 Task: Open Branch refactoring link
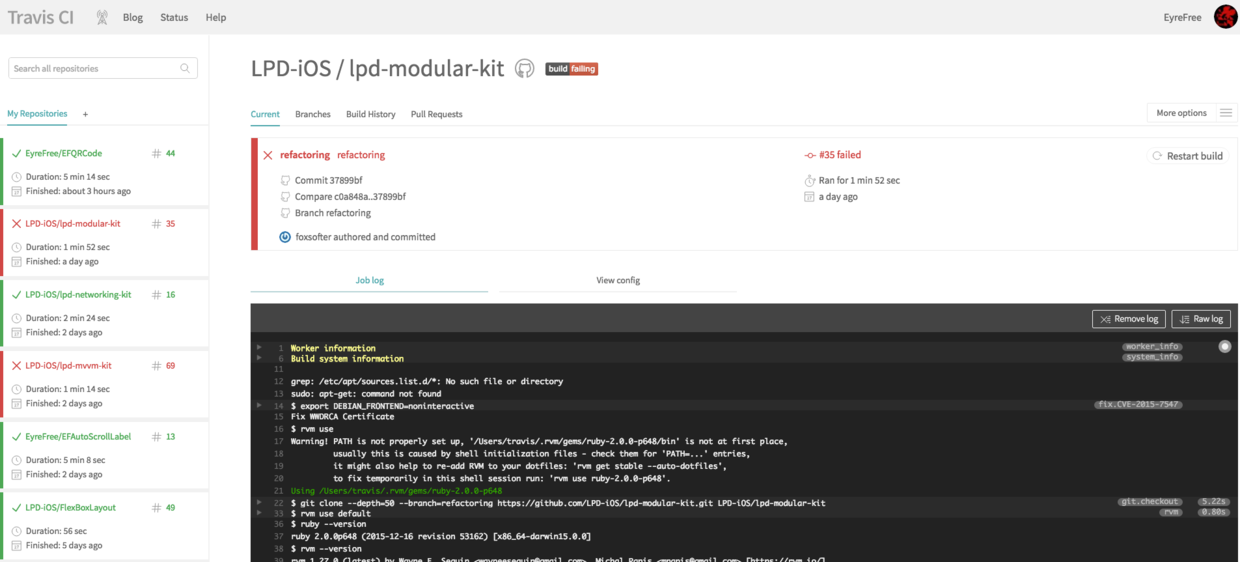coord(333,213)
